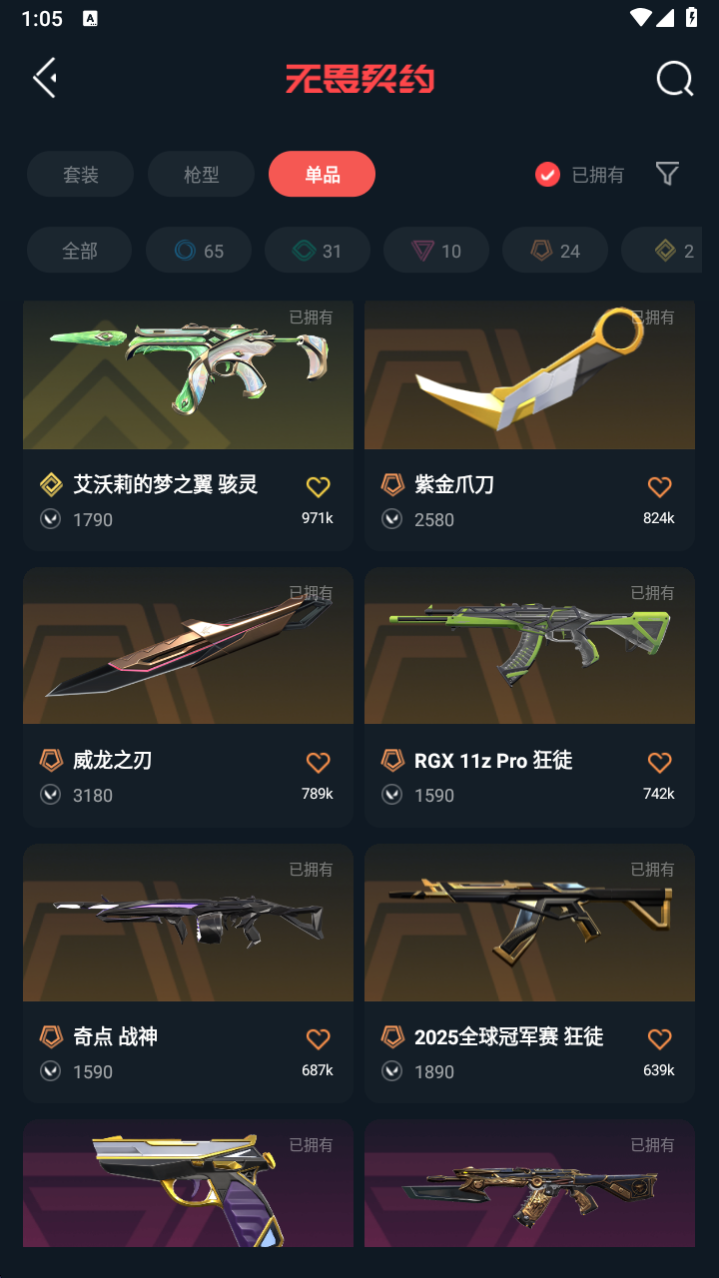Tap heart icon for RGX 11z Pro 狂徒
Viewport: 719px width, 1278px height.
tap(659, 763)
